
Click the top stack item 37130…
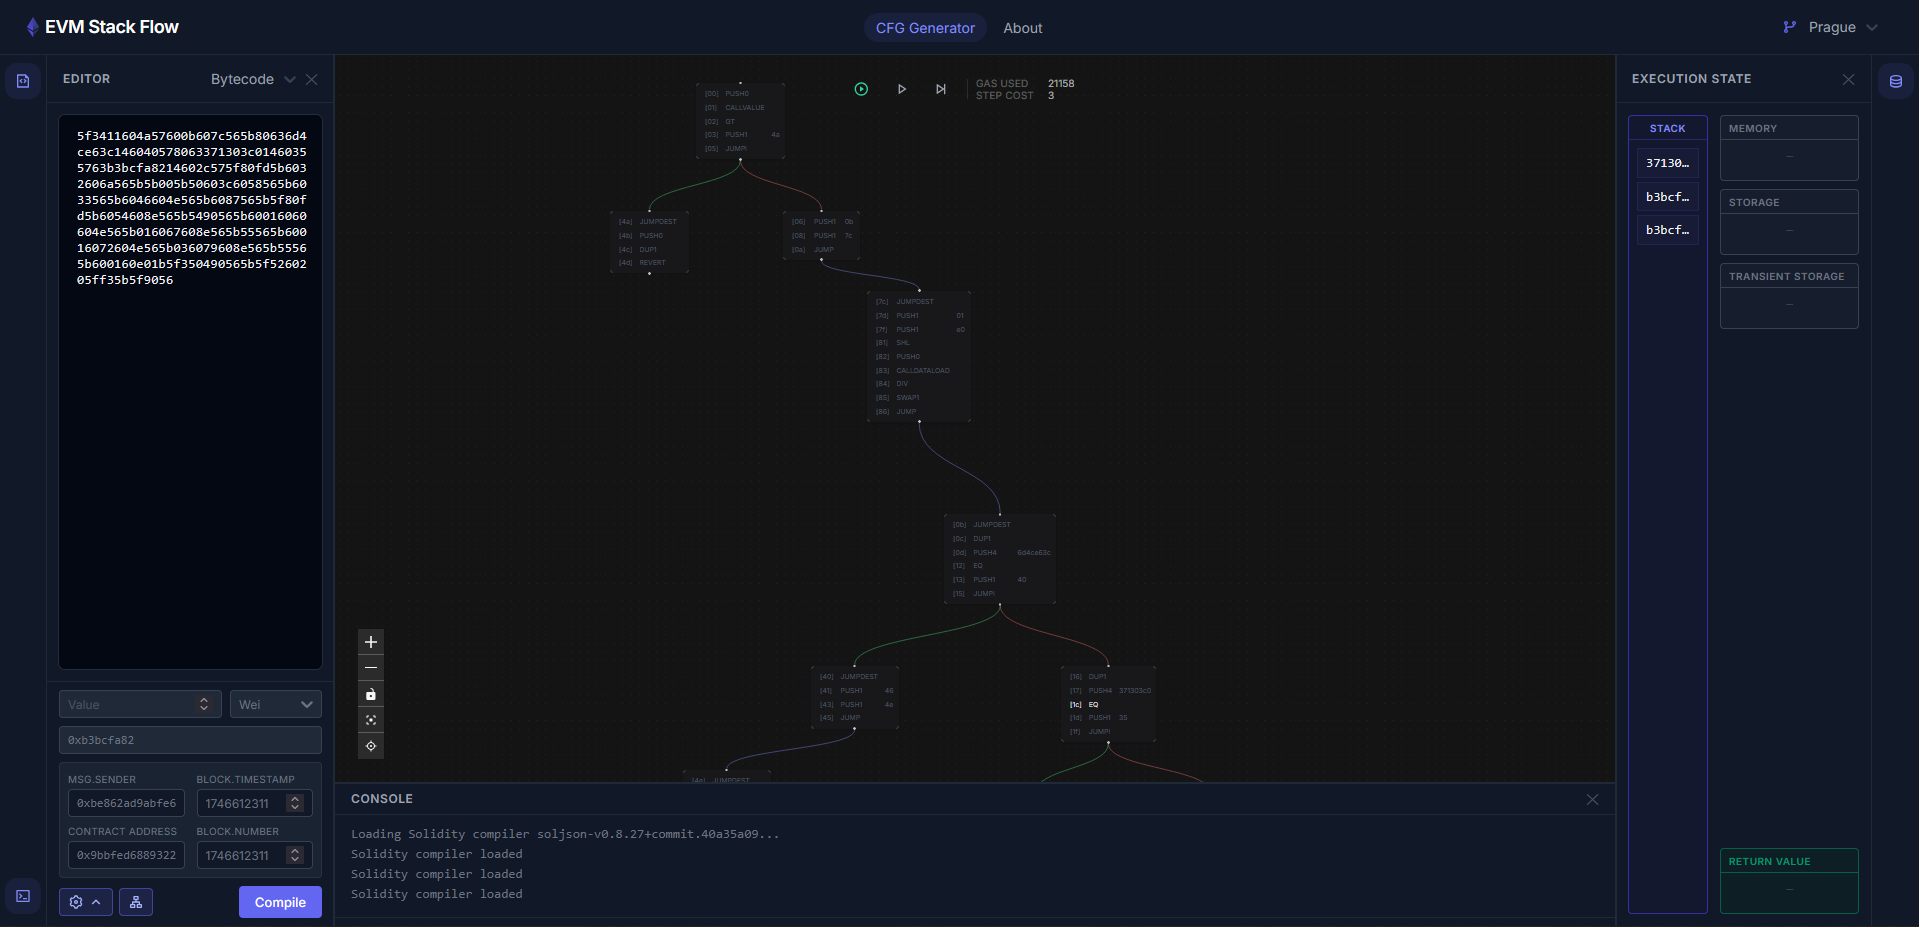(x=1667, y=163)
